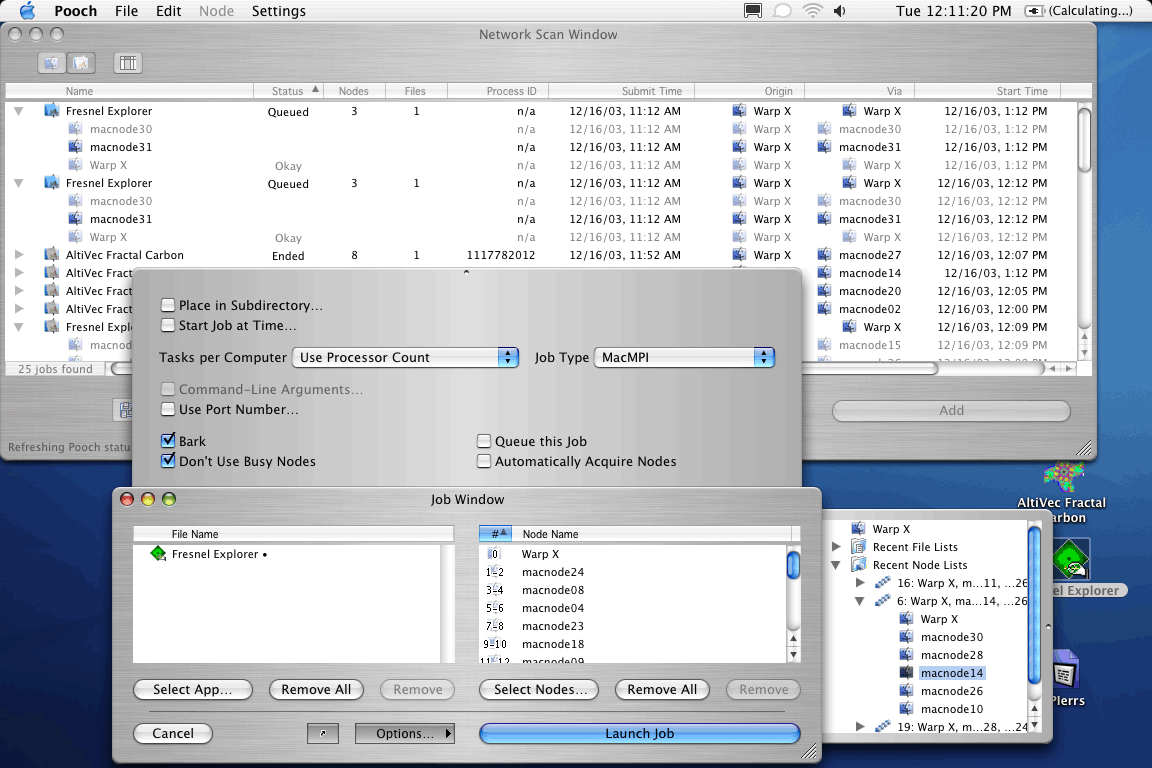
Task: Check Automatically Acquire Nodes
Action: [484, 461]
